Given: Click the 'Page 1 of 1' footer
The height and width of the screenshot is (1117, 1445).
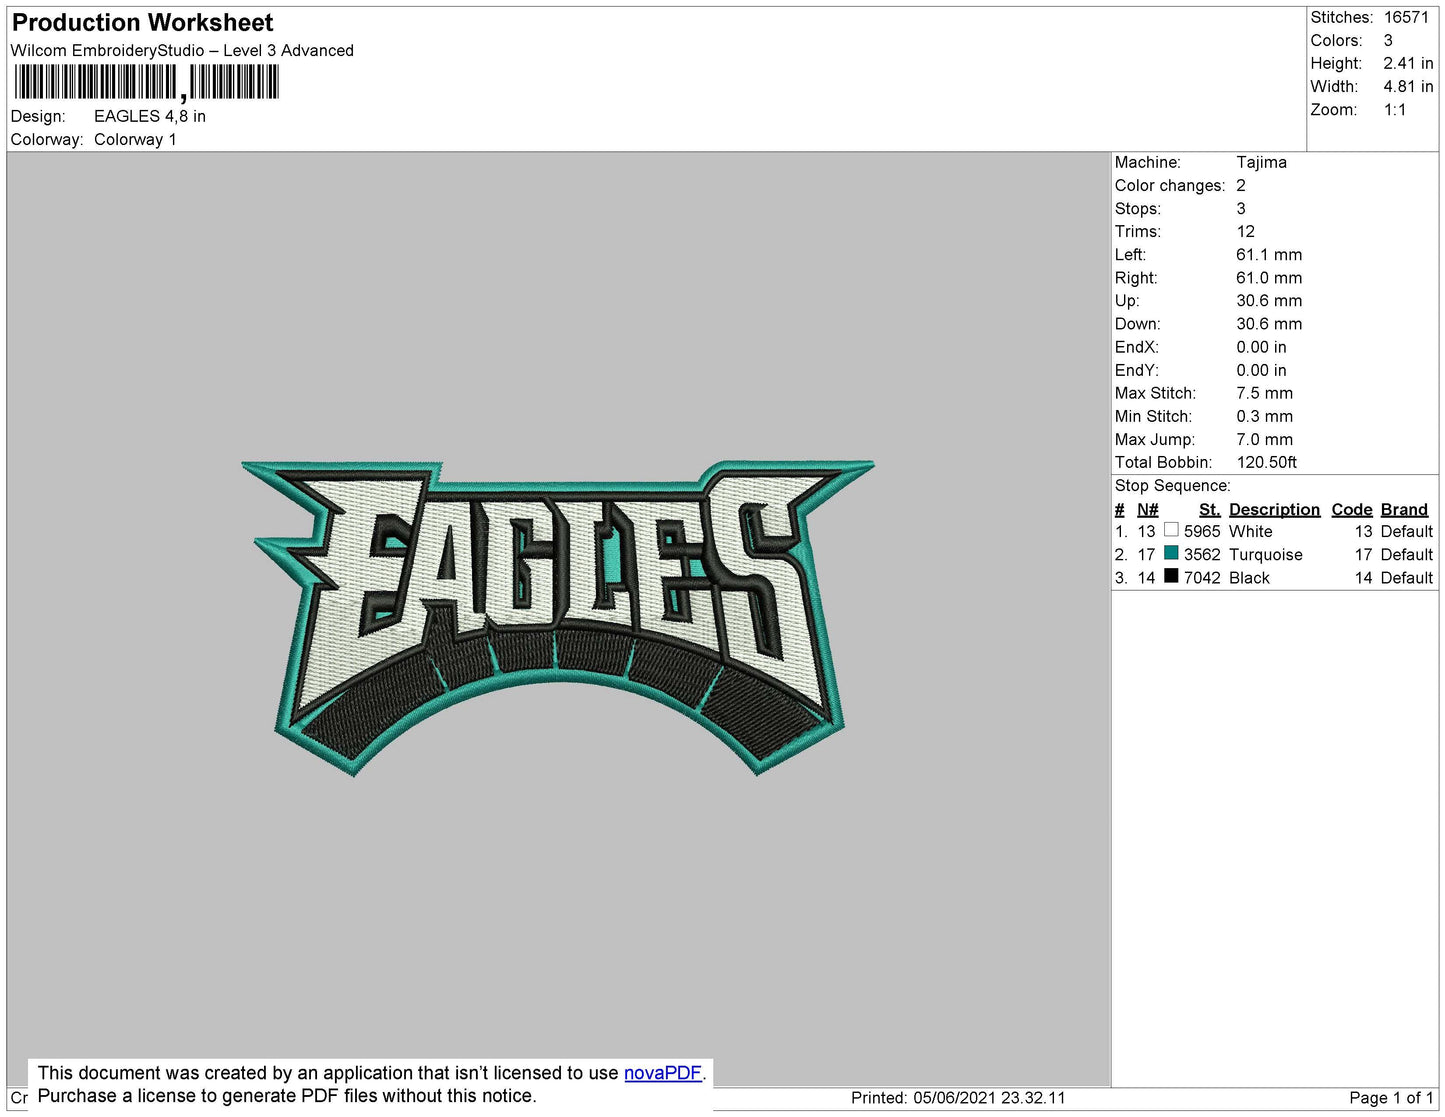Looking at the screenshot, I should pos(1391,1097).
